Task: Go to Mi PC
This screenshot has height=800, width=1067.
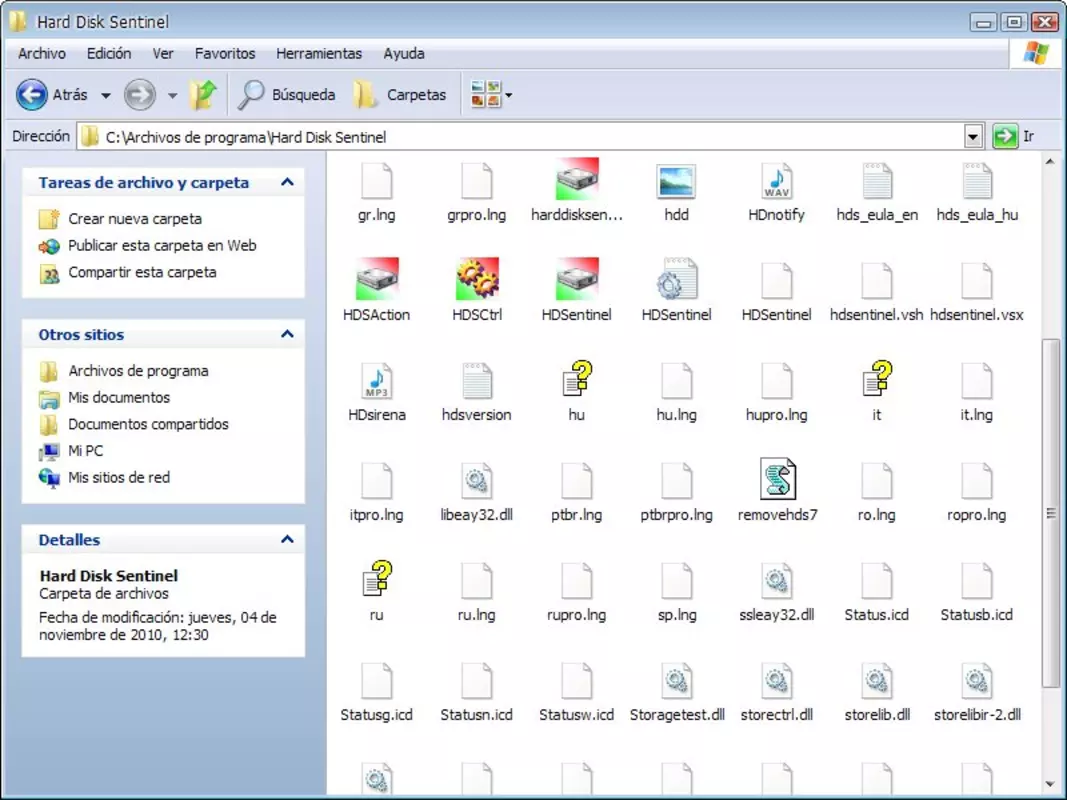Action: [x=86, y=450]
